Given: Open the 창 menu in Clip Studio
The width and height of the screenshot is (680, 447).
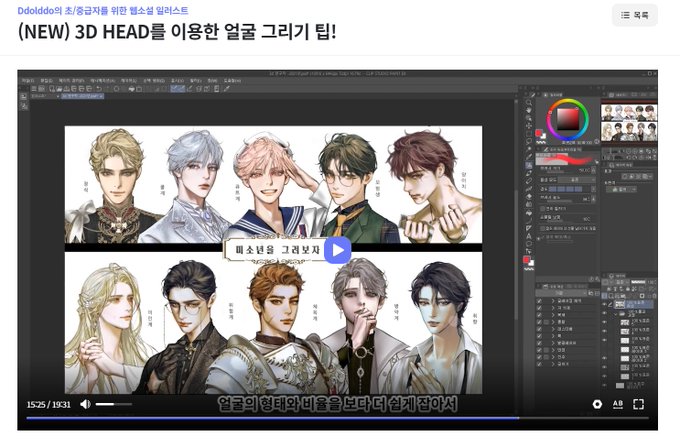Looking at the screenshot, I should [x=212, y=81].
